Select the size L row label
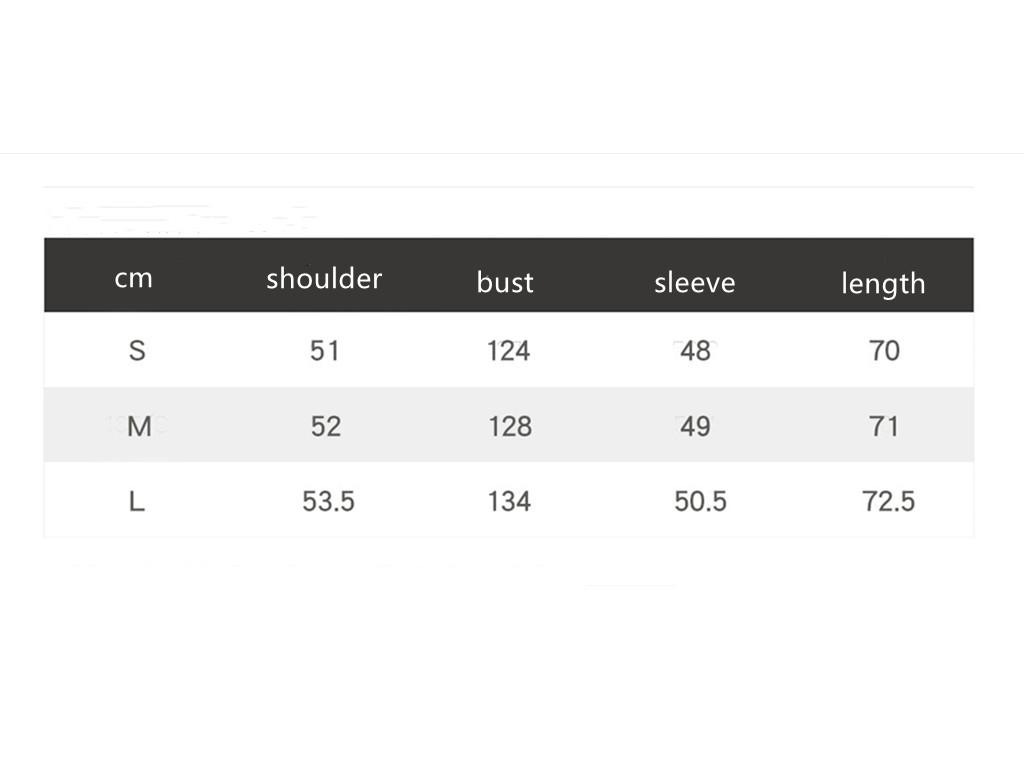 137,501
